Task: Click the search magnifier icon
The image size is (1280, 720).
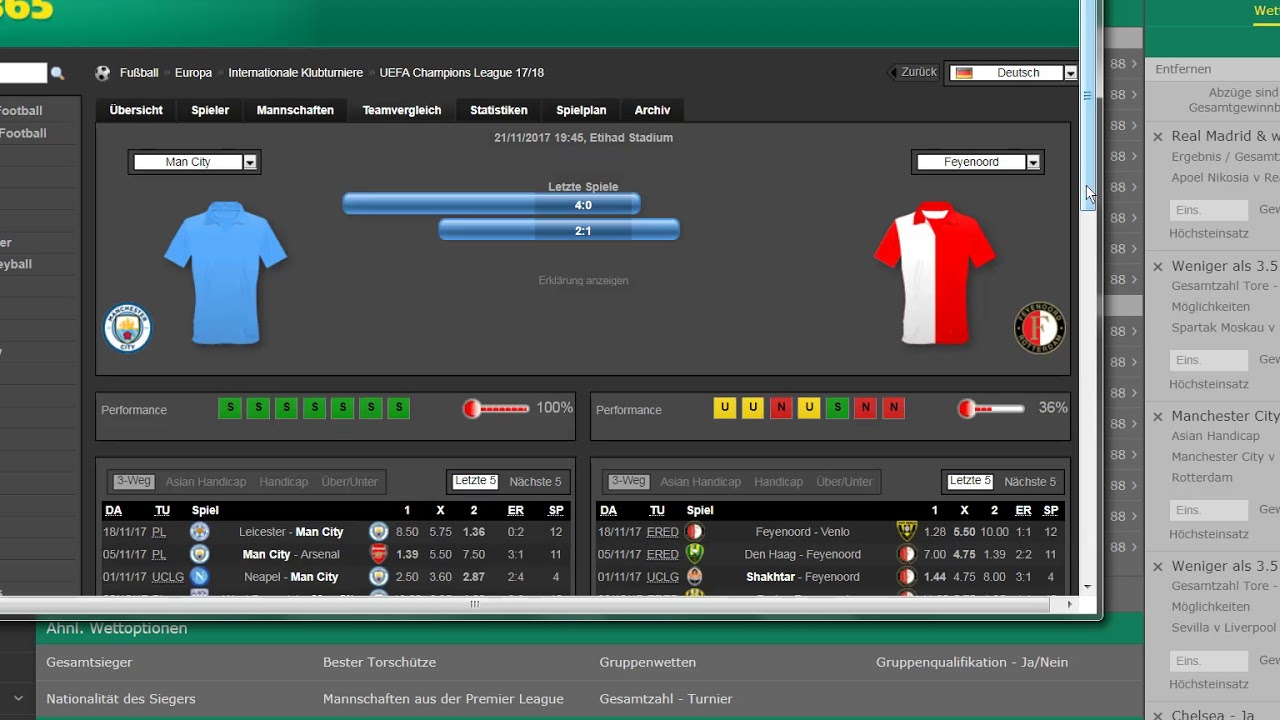Action: [57, 73]
